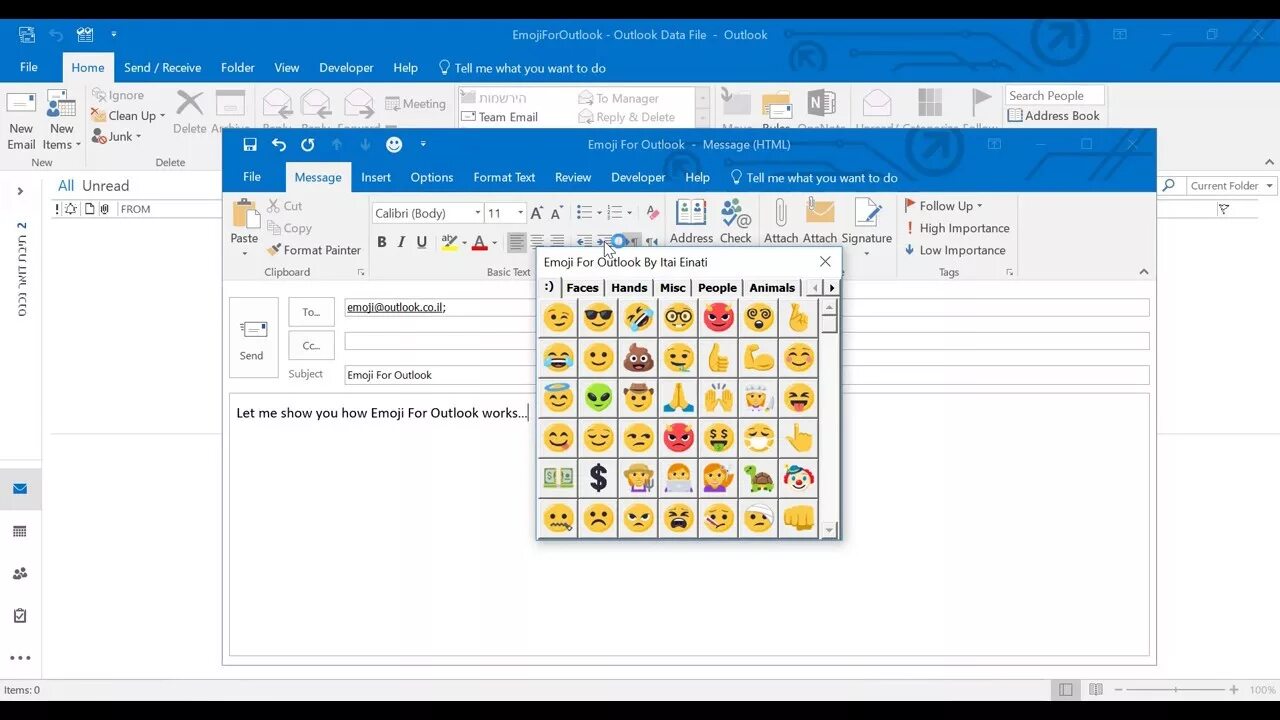Apply yellow text highlight color
Image resolution: width=1280 pixels, height=720 pixels.
pos(449,242)
